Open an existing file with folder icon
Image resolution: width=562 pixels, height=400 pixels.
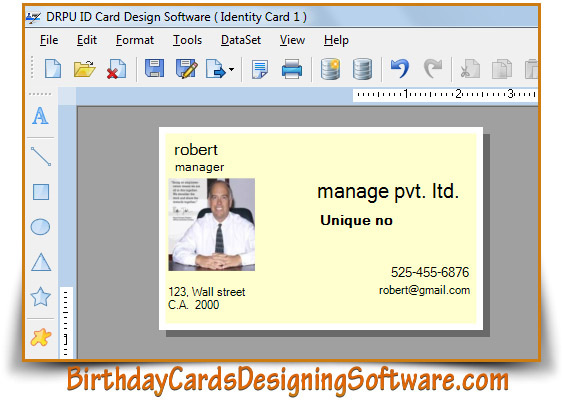(85, 68)
